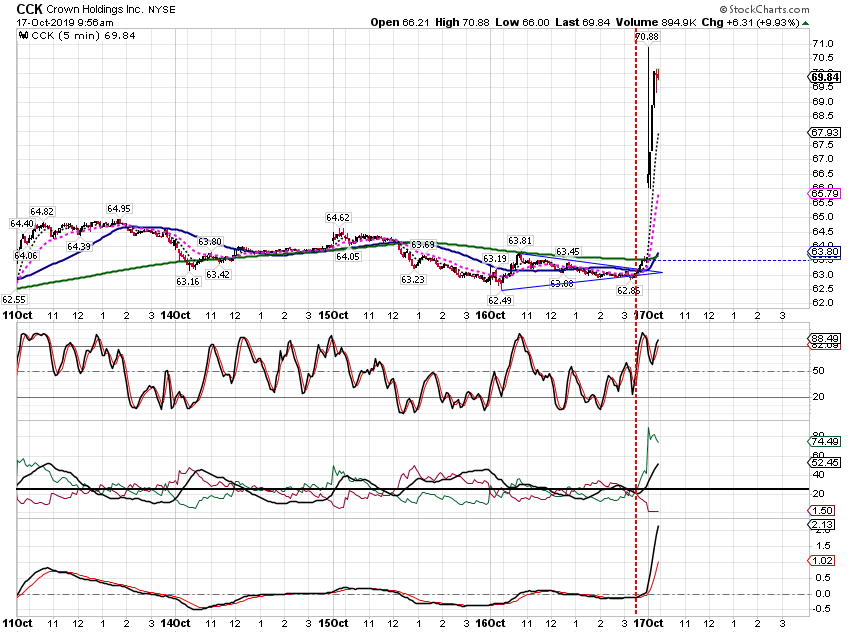
Task: Click the 2.13 MACD value tag
Action: [x=822, y=525]
